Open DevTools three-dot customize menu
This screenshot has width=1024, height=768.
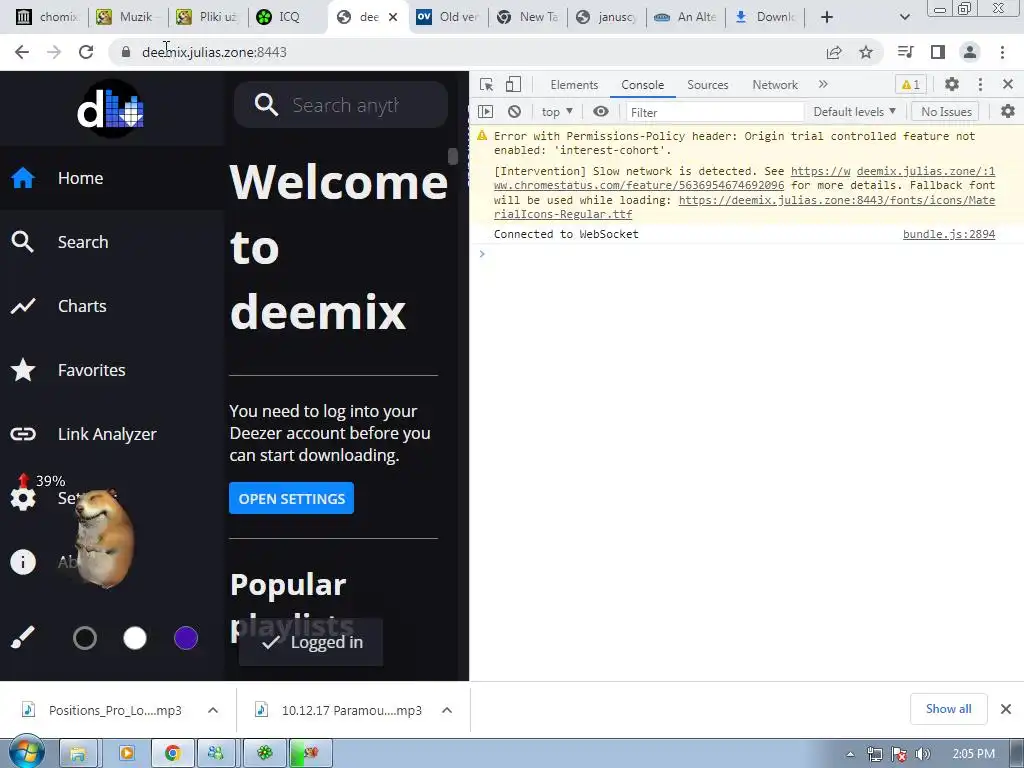point(980,84)
